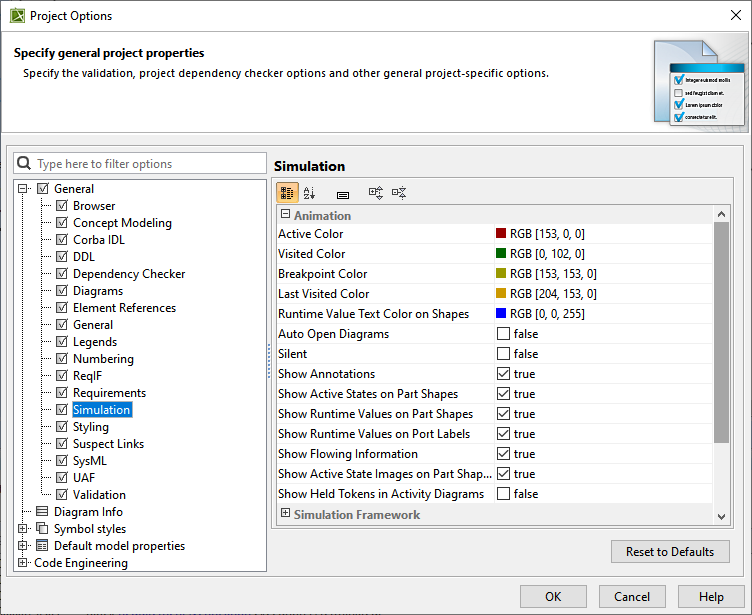Click the Active Color red swatch
752x615 pixels.
point(501,234)
